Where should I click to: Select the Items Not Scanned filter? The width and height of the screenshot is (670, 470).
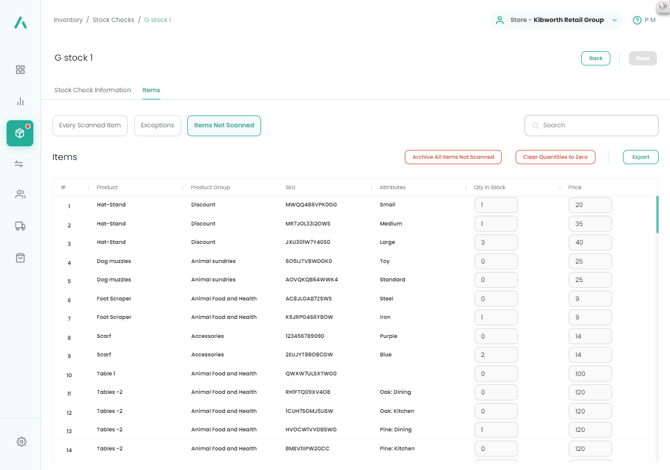pyautogui.click(x=224, y=126)
